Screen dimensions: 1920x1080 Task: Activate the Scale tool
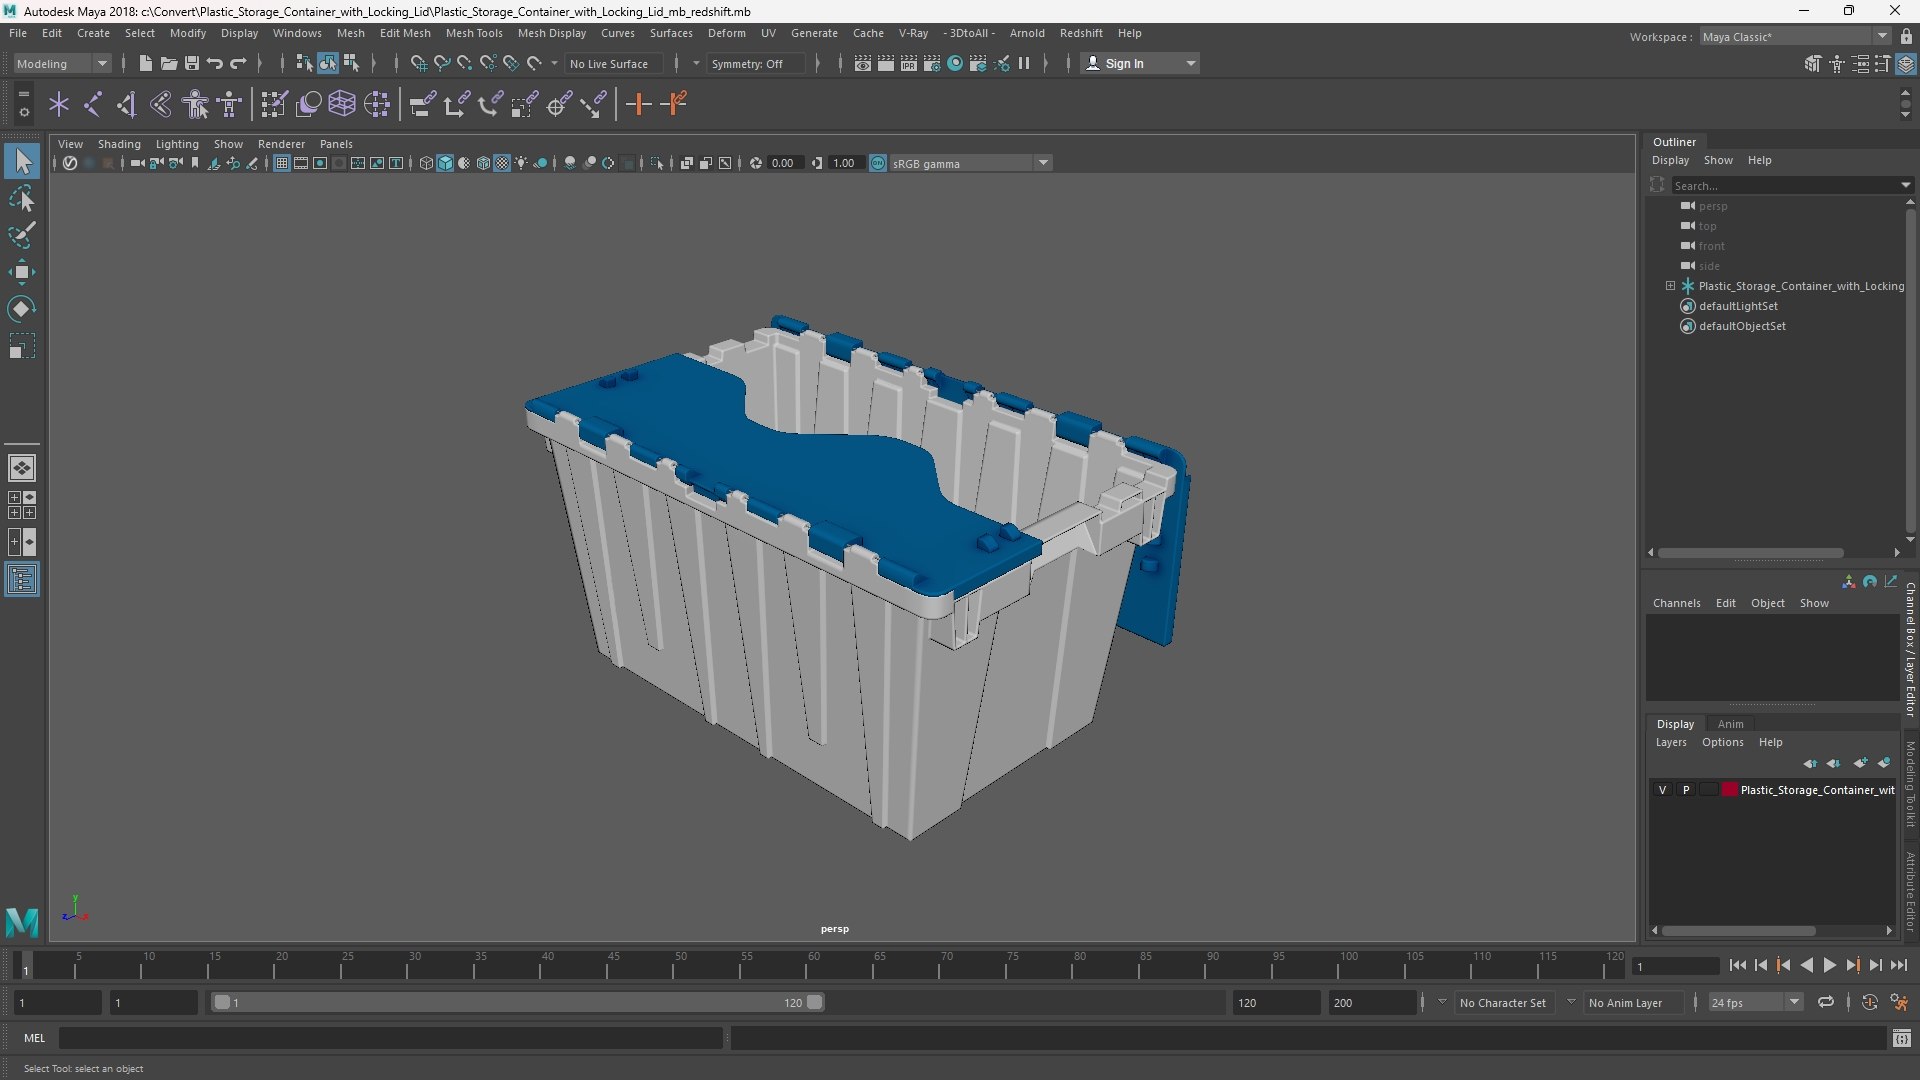click(22, 346)
